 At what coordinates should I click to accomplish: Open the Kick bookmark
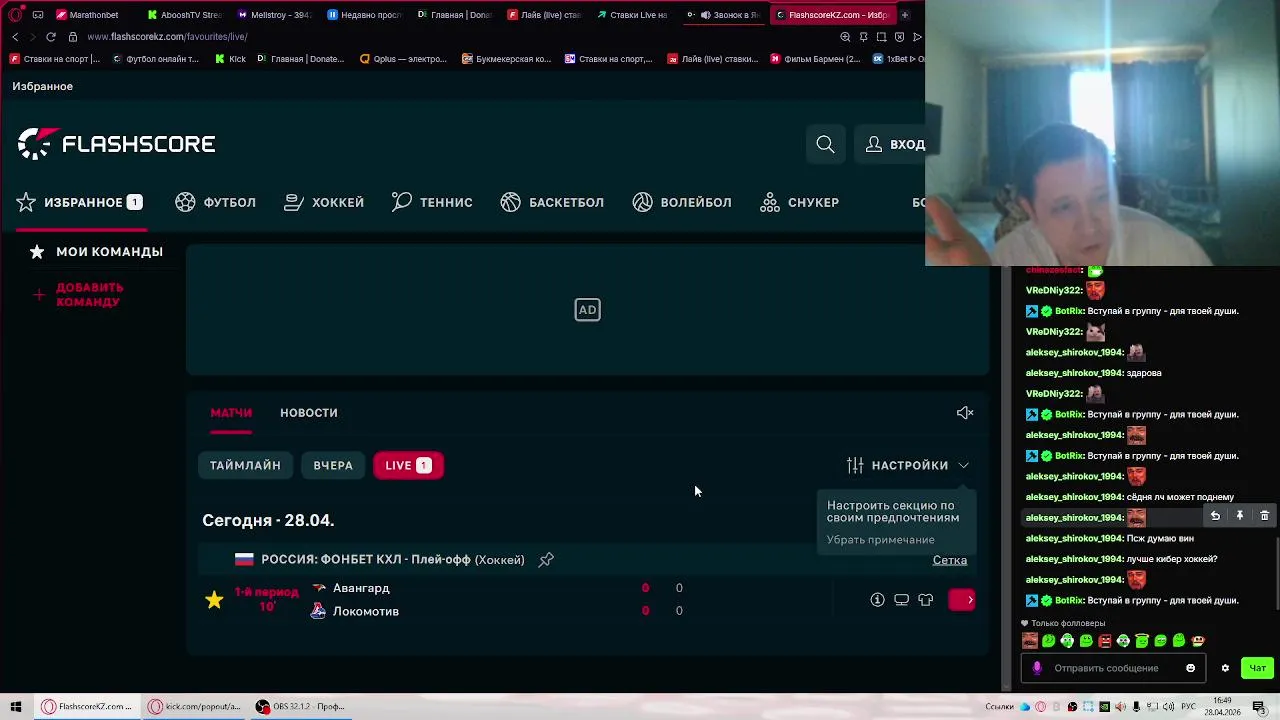click(x=231, y=59)
